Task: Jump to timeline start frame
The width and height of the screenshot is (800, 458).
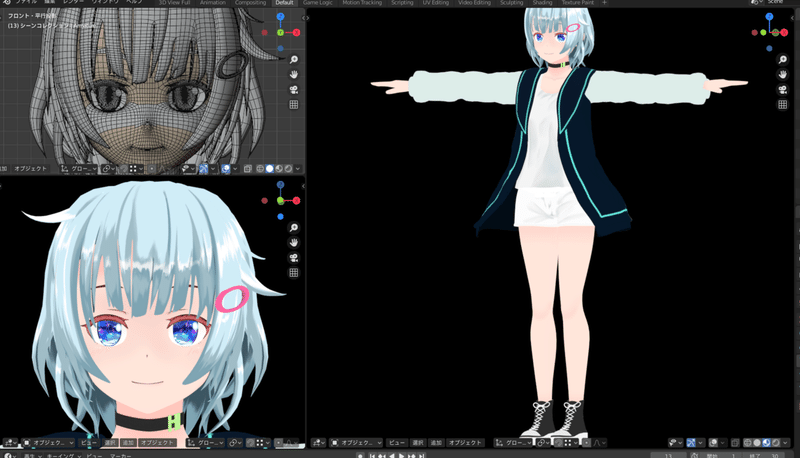Action: [372, 455]
